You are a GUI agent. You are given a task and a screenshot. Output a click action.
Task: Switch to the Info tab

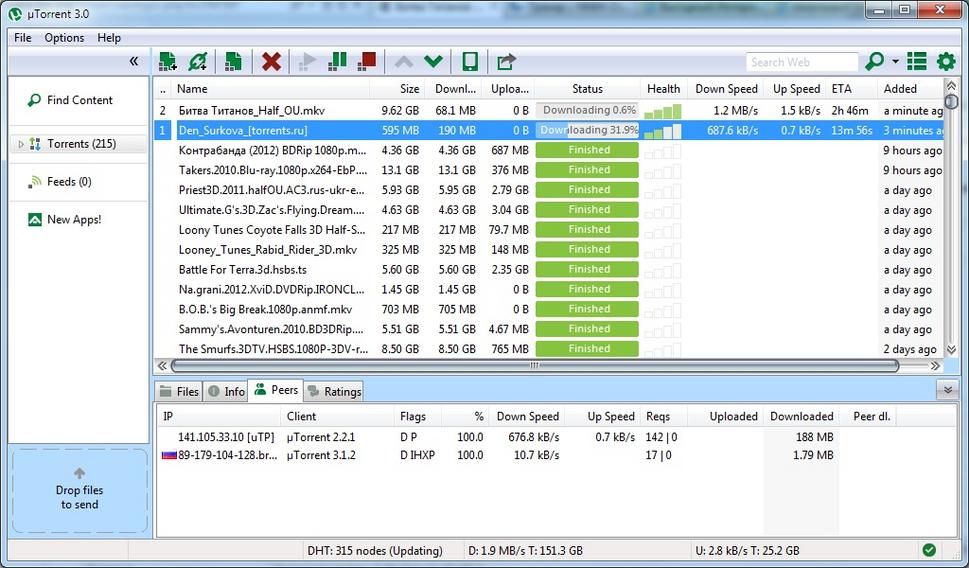click(226, 391)
